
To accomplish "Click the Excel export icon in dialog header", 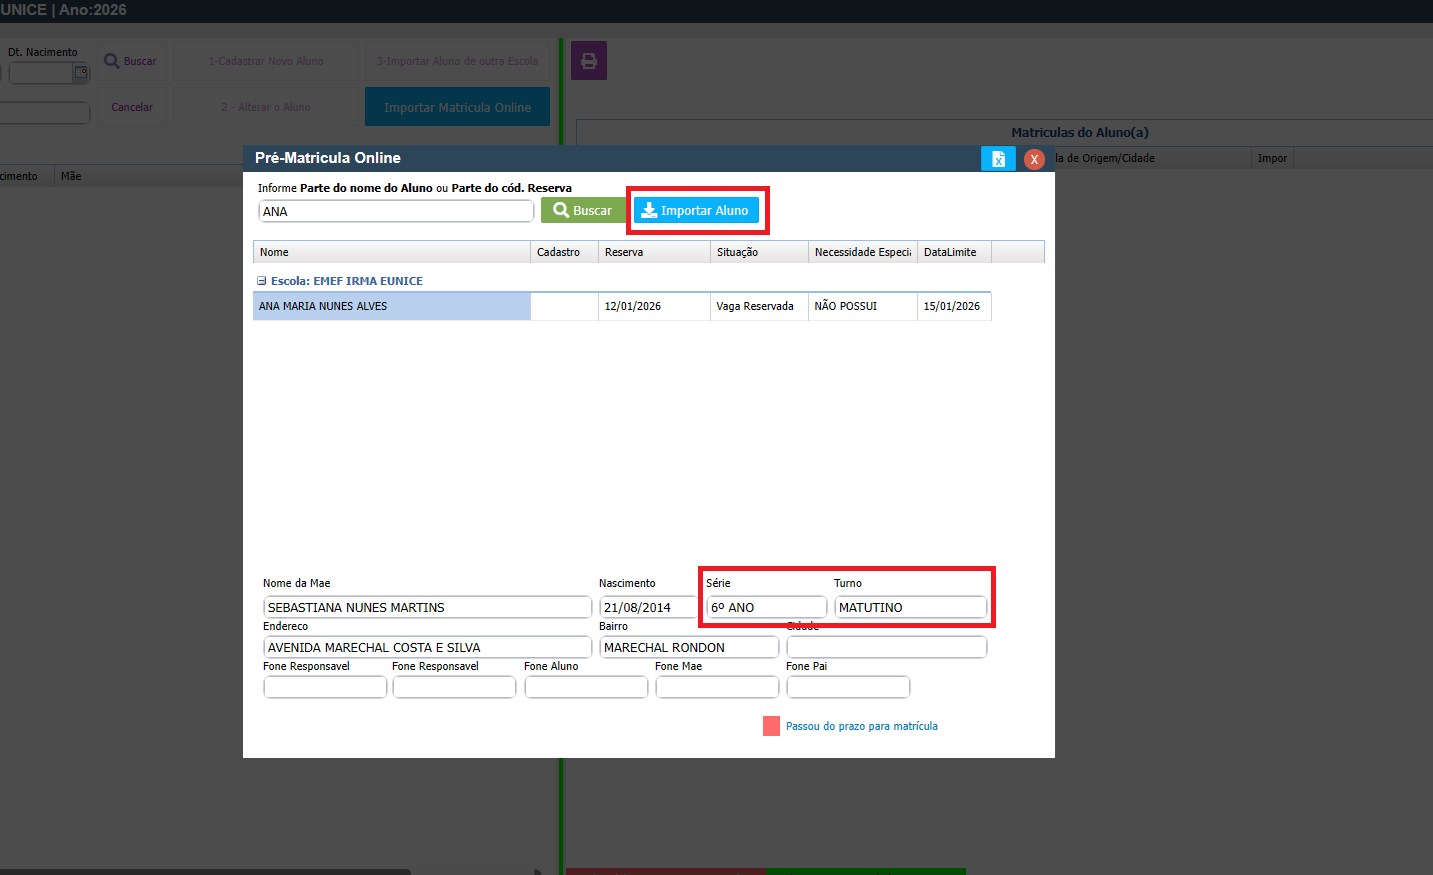I will click(997, 159).
